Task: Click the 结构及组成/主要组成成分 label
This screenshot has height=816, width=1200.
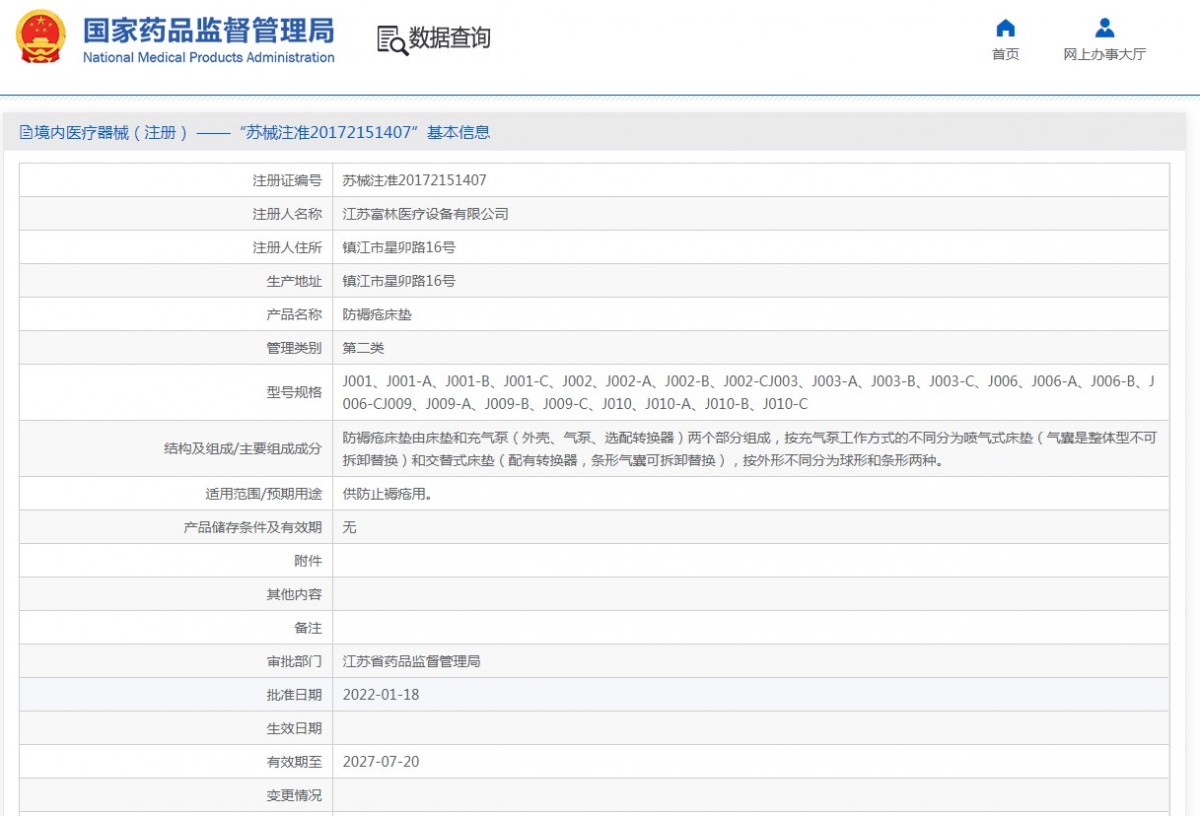Action: (x=243, y=449)
